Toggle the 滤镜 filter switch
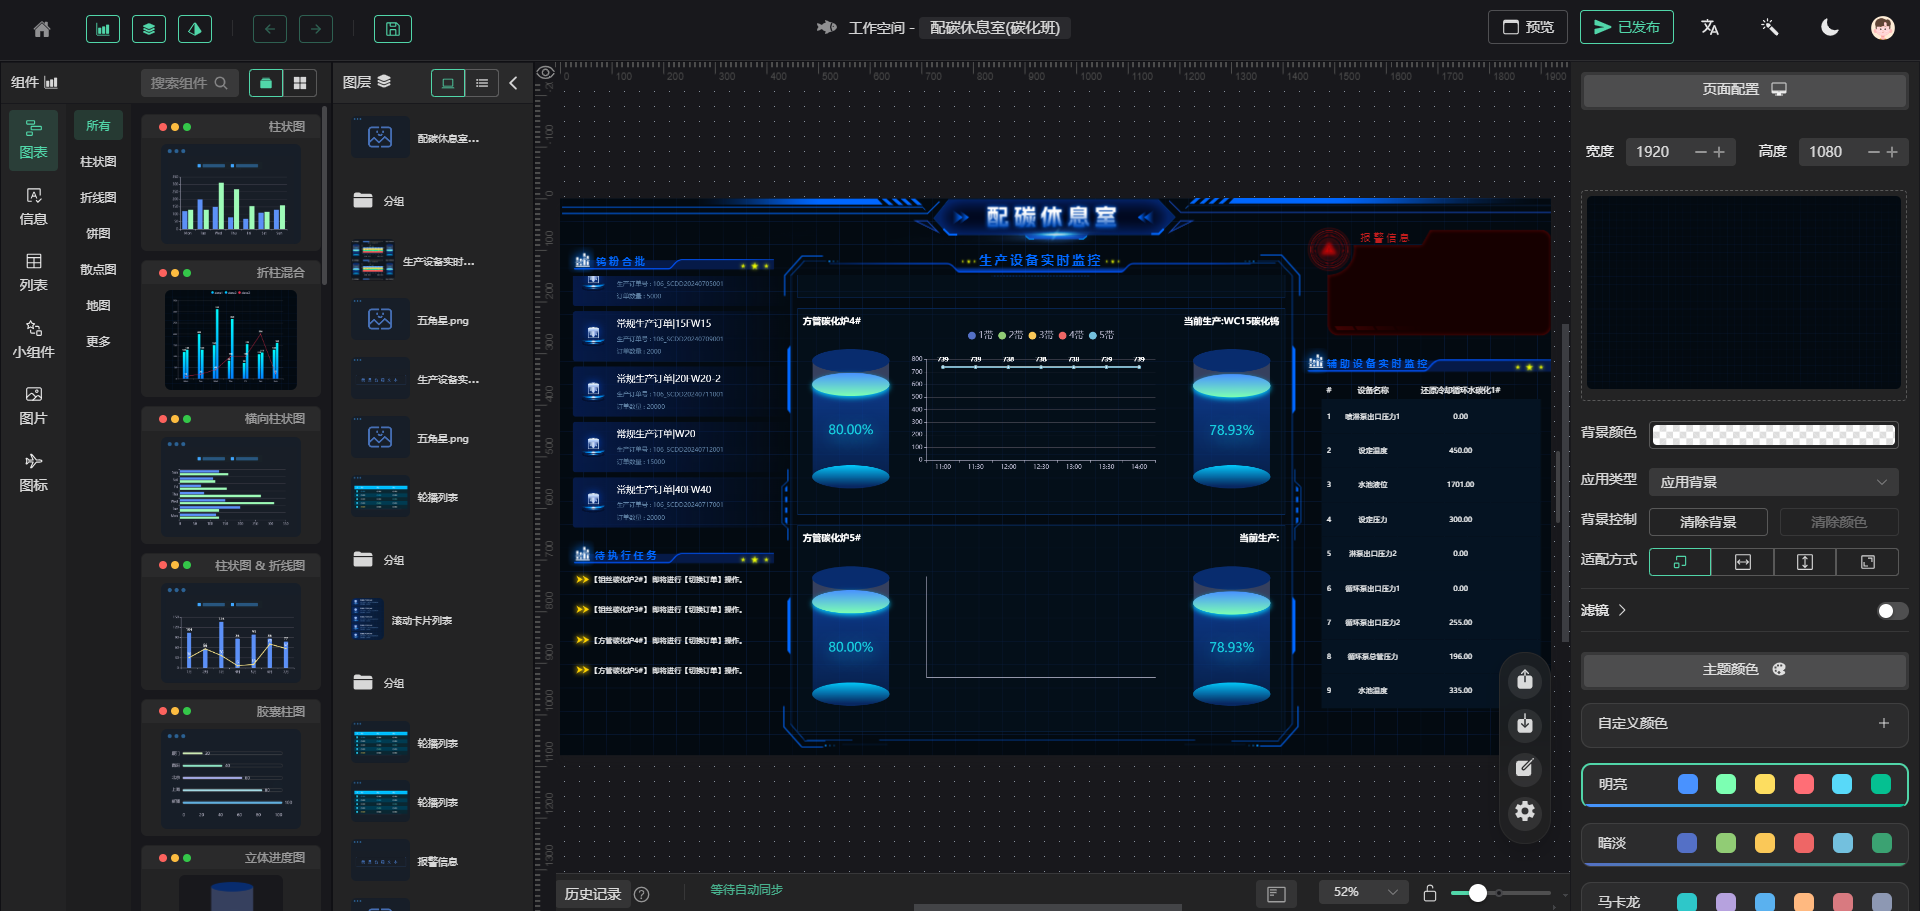The image size is (1920, 911). pos(1891,611)
